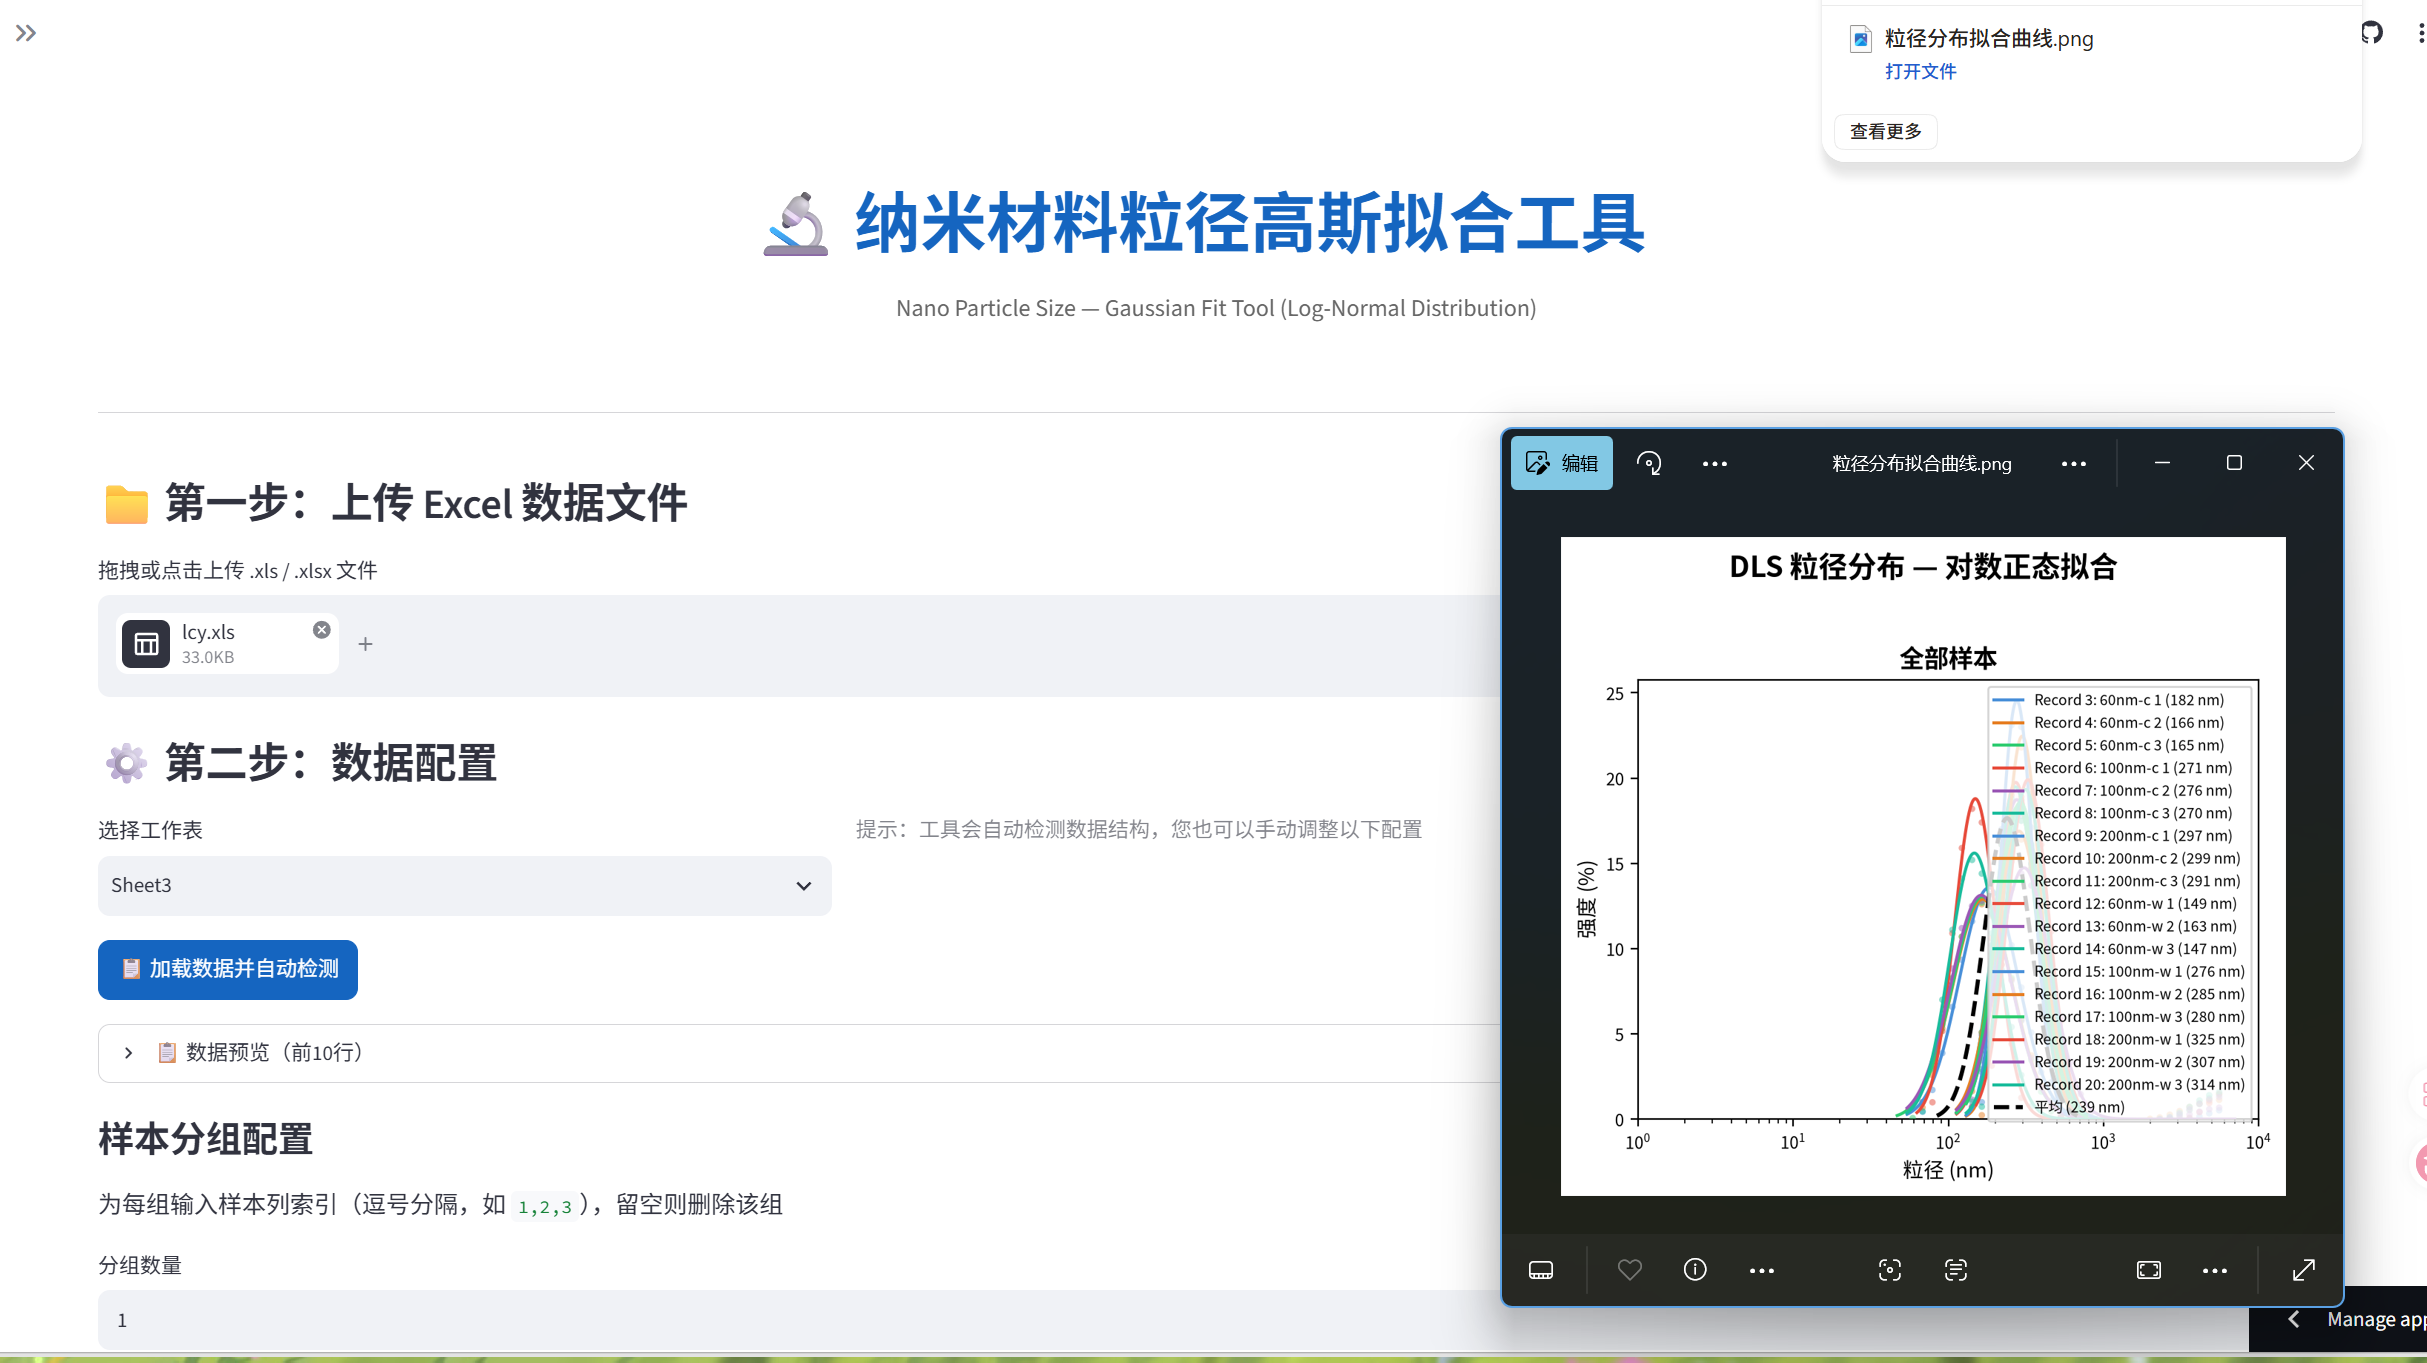
Task: Open more options beside rotate icon
Action: click(x=1714, y=463)
